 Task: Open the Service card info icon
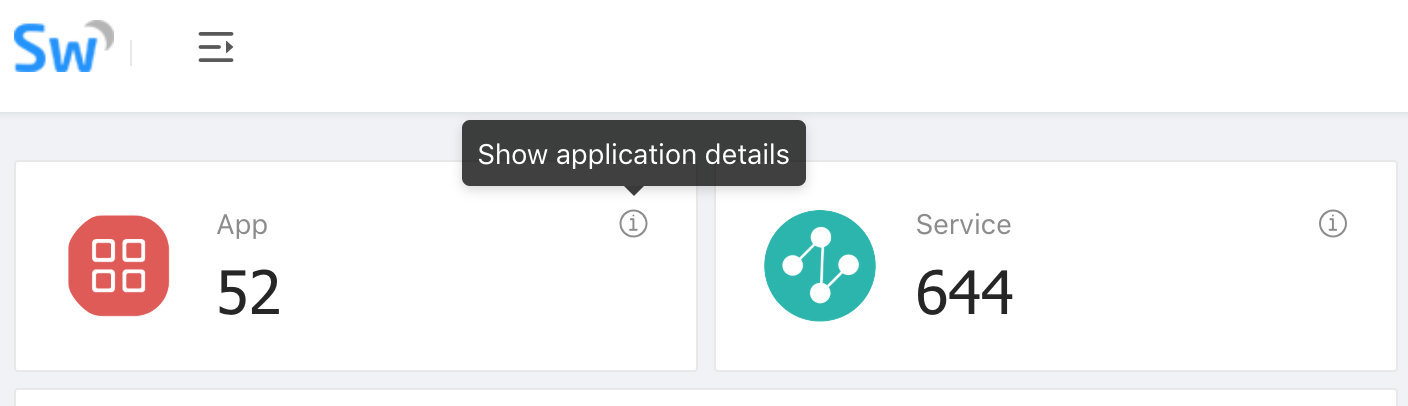pos(1332,224)
